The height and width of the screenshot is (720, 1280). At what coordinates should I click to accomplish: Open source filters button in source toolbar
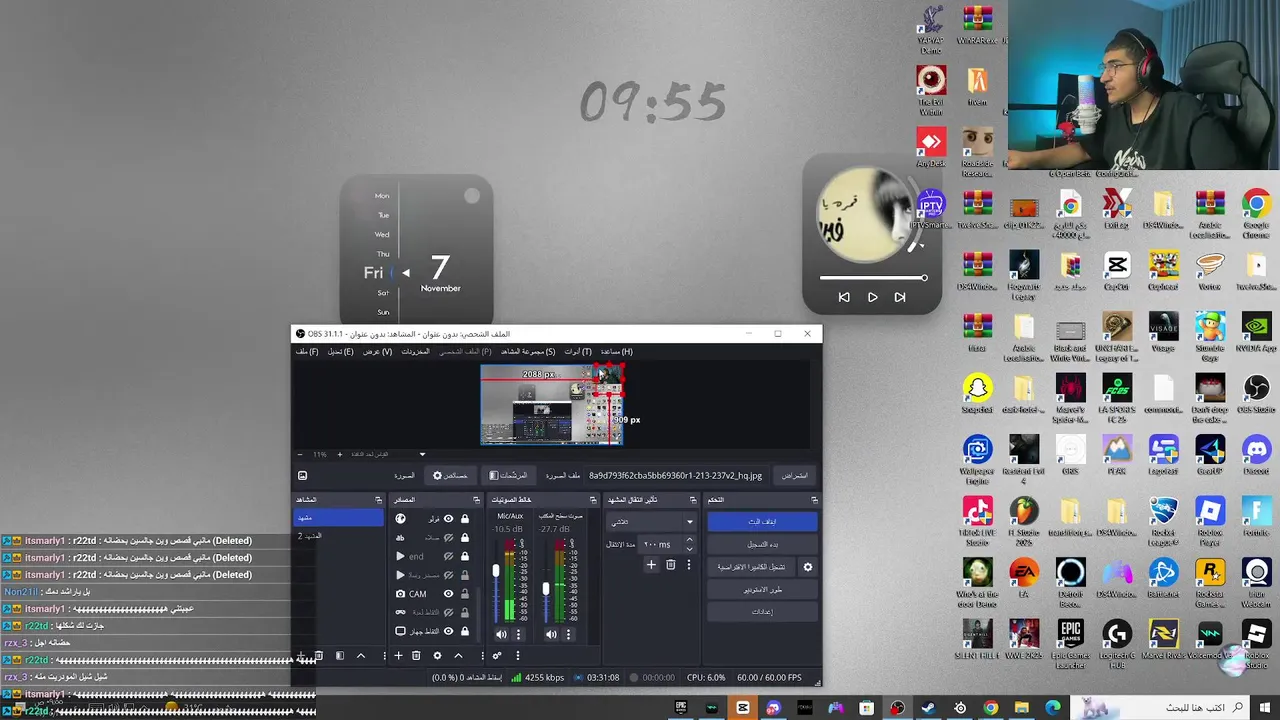[508, 476]
